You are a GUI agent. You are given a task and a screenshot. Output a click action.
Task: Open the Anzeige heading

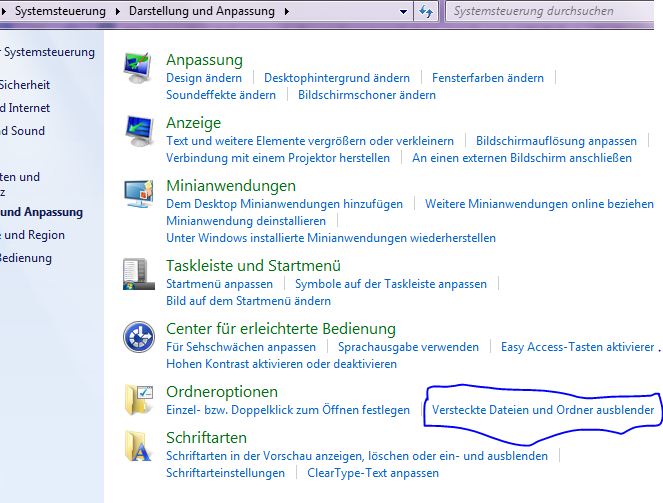point(193,123)
